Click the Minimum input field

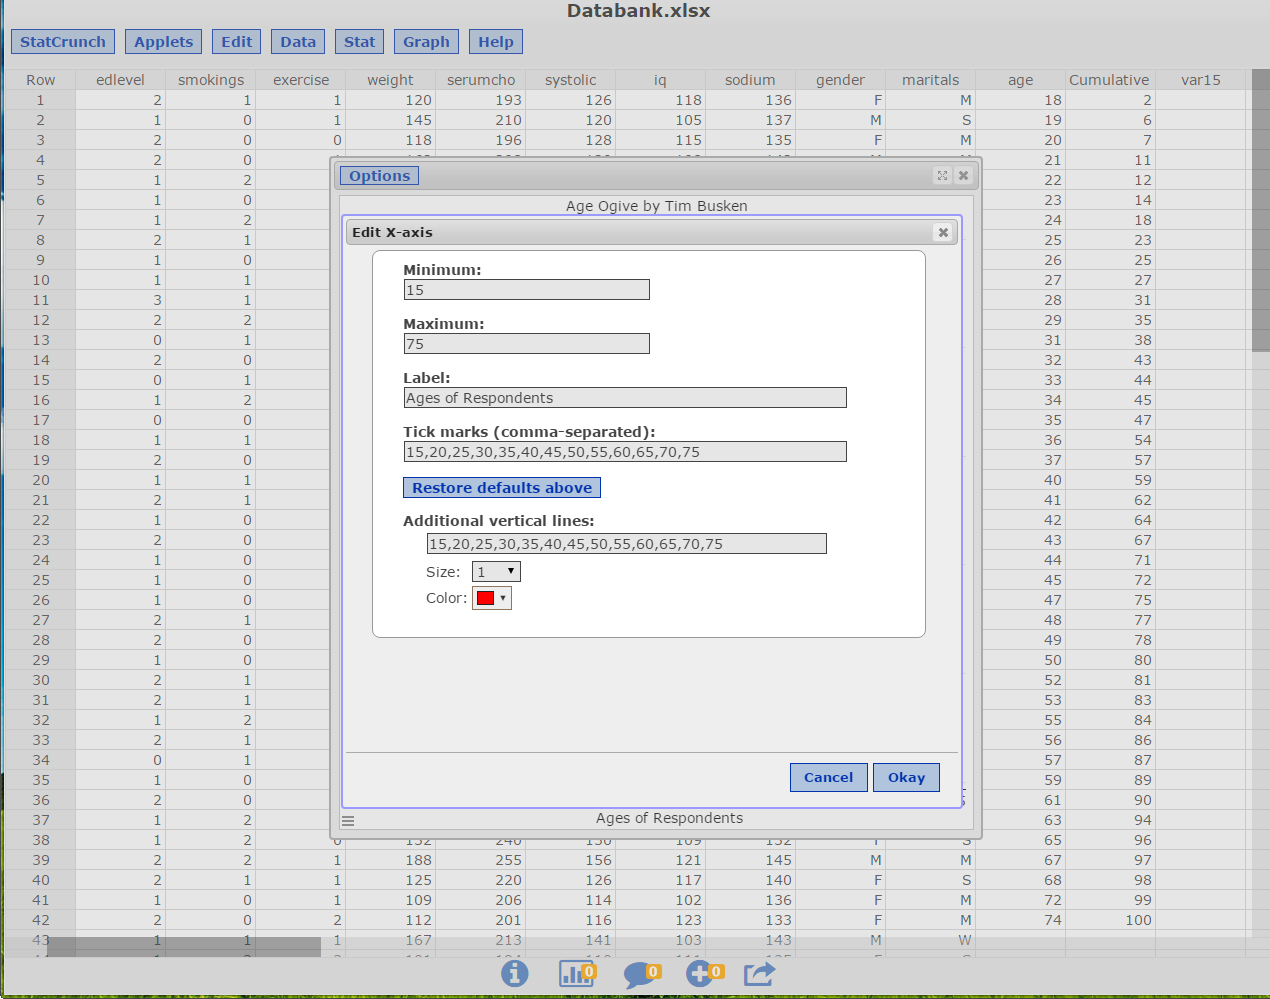(526, 290)
